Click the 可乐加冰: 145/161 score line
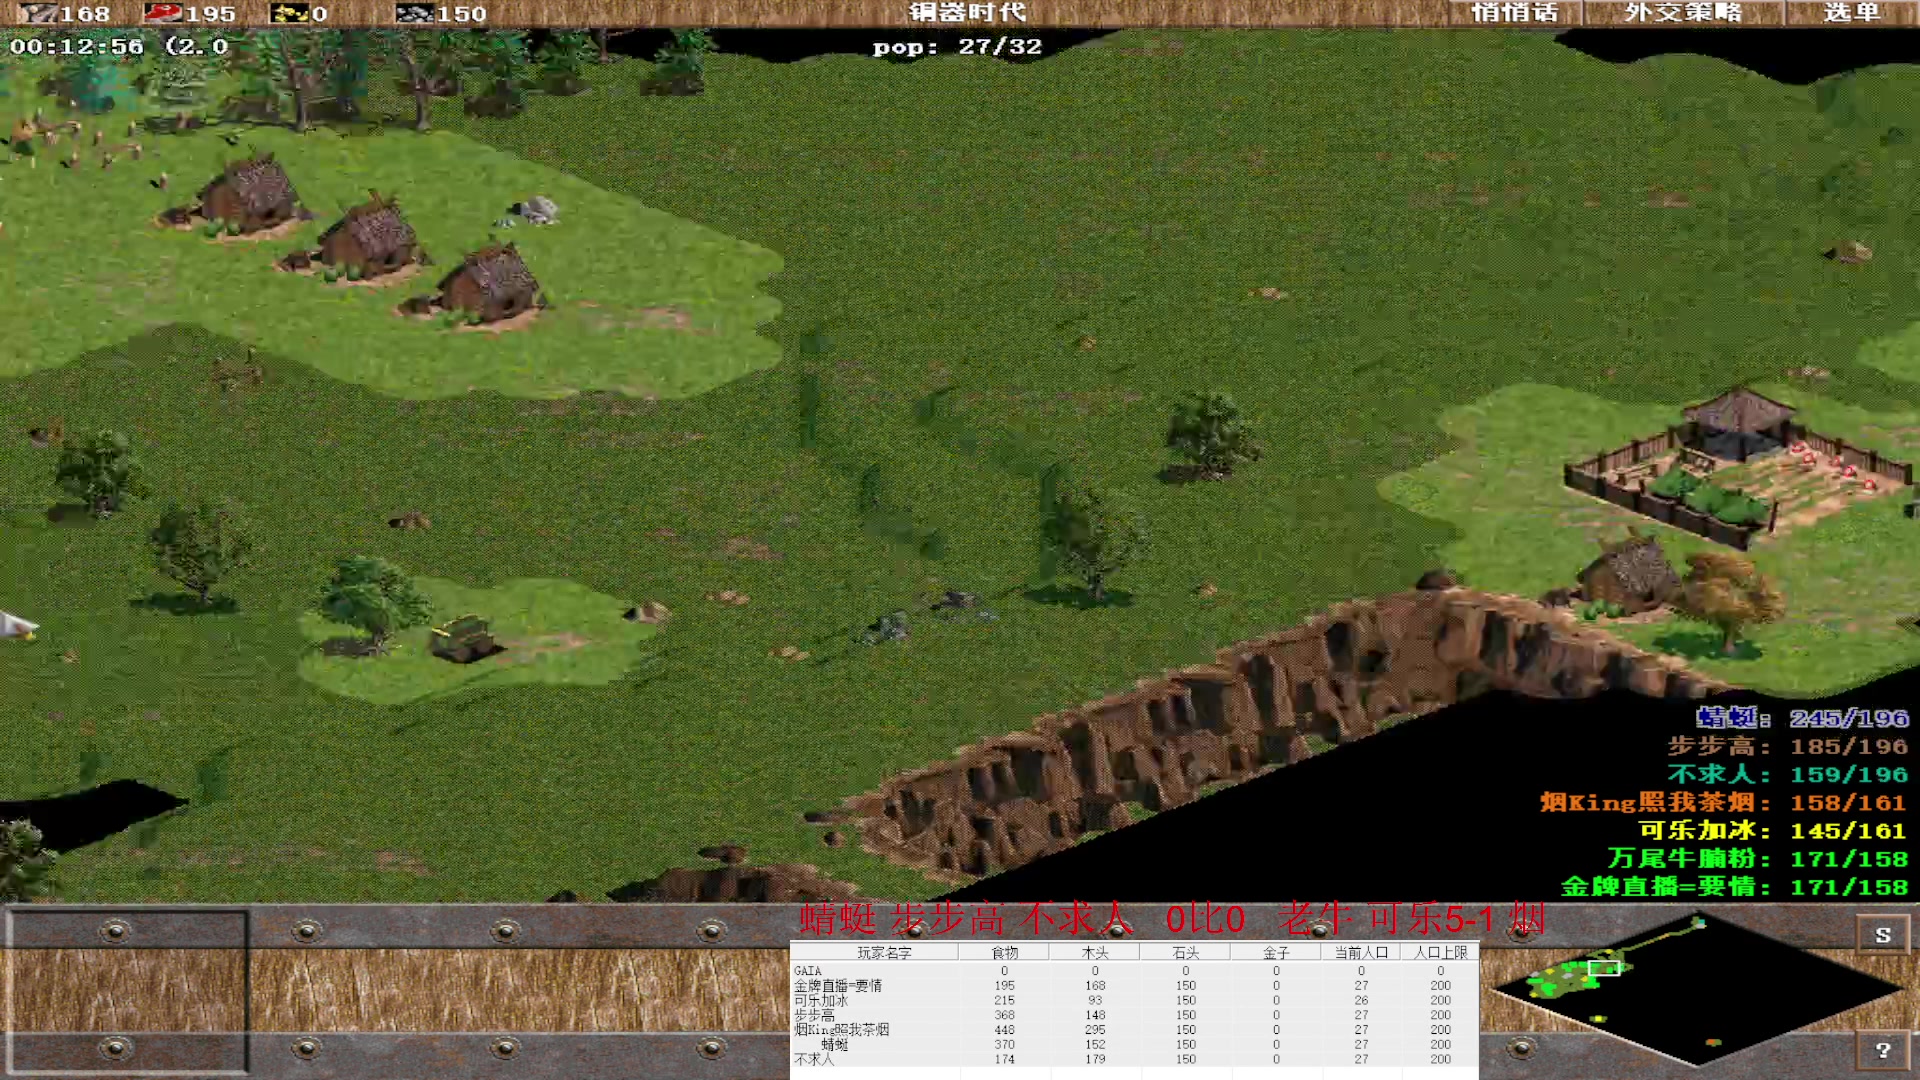The height and width of the screenshot is (1080, 1920). pos(1773,830)
